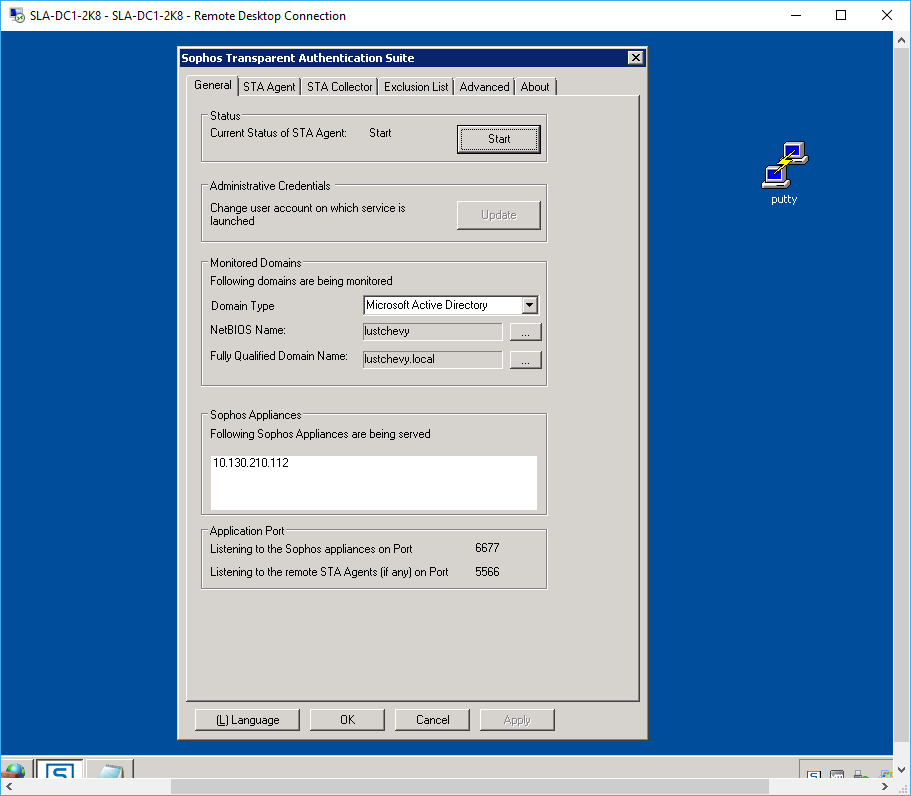Close the Sophos Transparent Authentication Suite dialog
The image size is (911, 796).
tap(636, 58)
